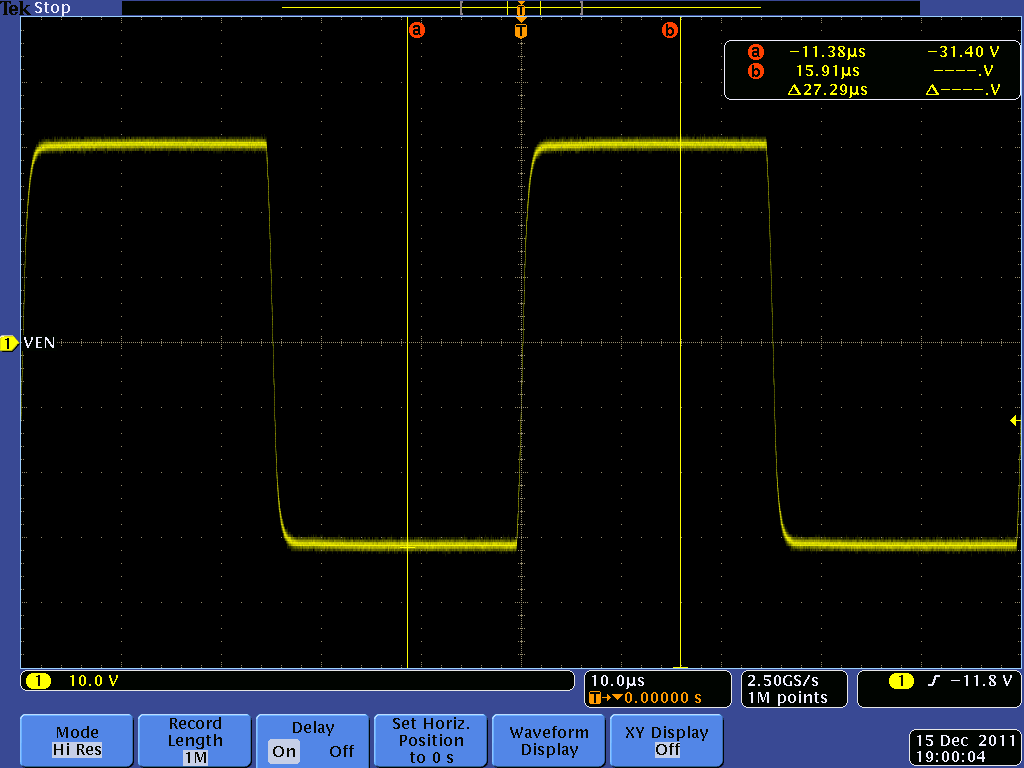The width and height of the screenshot is (1024, 768).
Task: Click the 2.50GS/s sample rate readout
Action: [x=783, y=681]
